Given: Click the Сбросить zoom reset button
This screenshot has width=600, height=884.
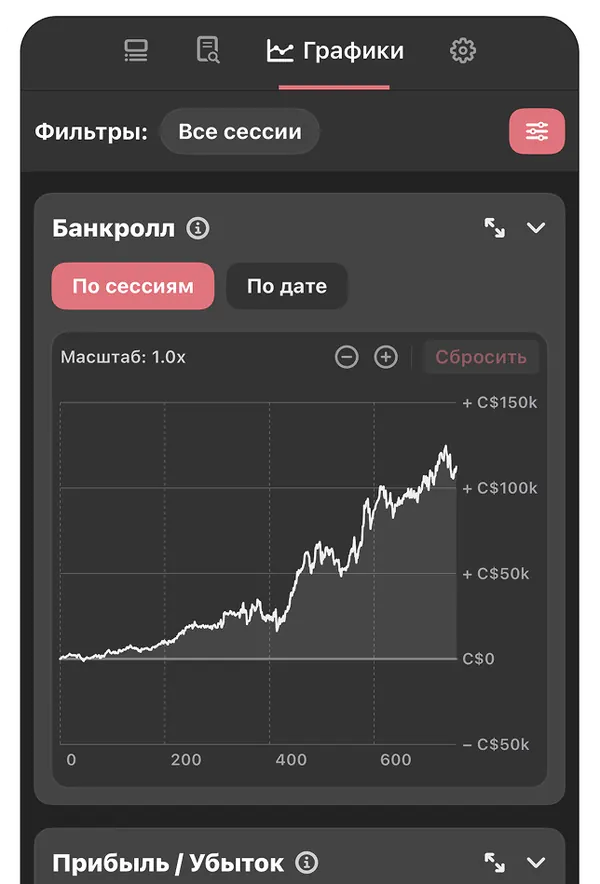Looking at the screenshot, I should [x=481, y=357].
